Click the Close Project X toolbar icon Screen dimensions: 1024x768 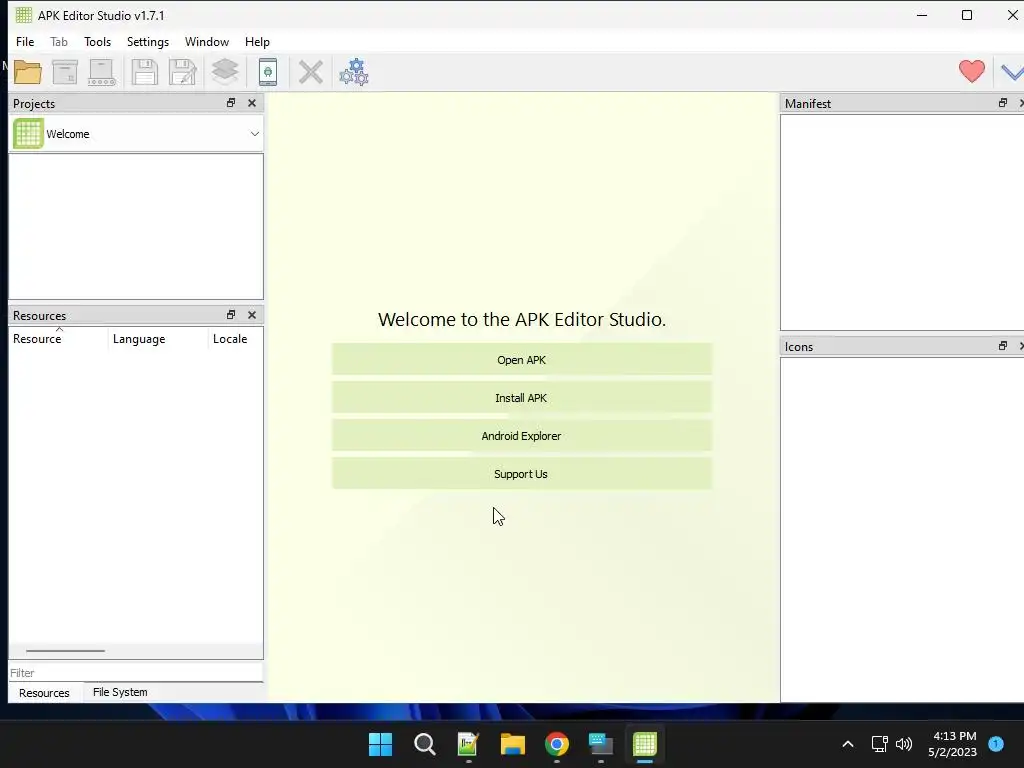[311, 72]
